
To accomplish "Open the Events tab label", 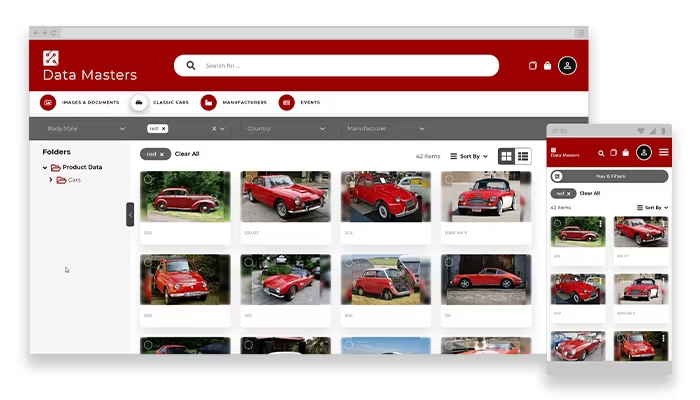I will (310, 103).
